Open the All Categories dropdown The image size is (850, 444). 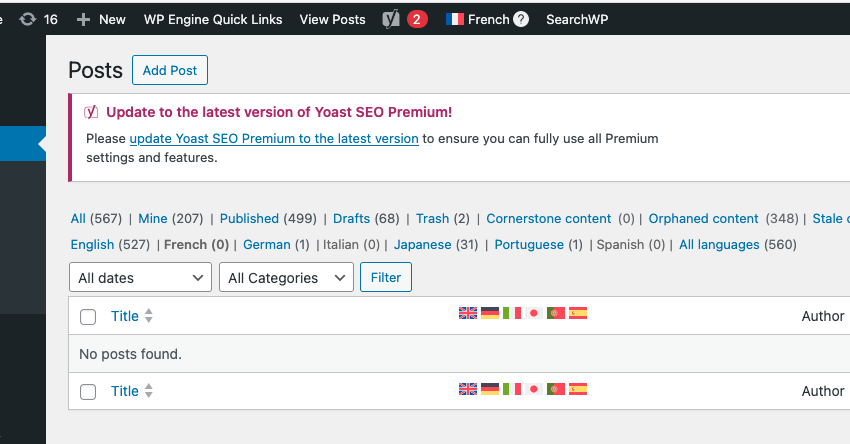(x=286, y=277)
